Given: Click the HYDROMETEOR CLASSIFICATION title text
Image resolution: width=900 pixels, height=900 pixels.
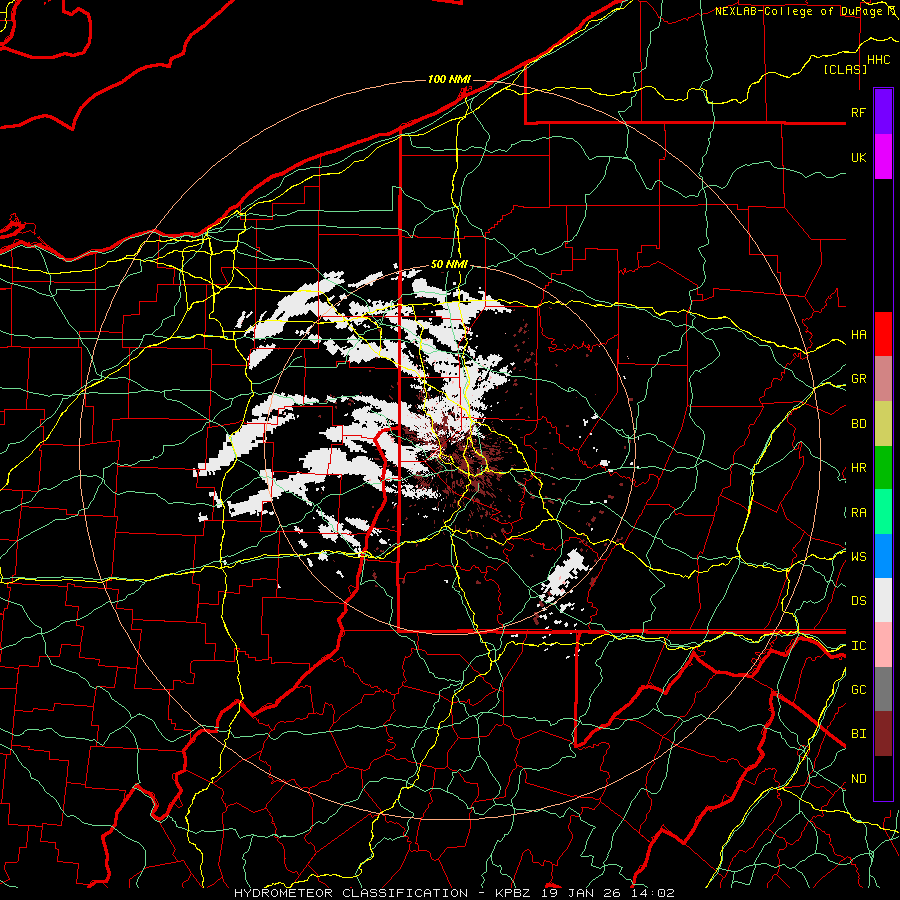Looking at the screenshot, I should (351, 893).
